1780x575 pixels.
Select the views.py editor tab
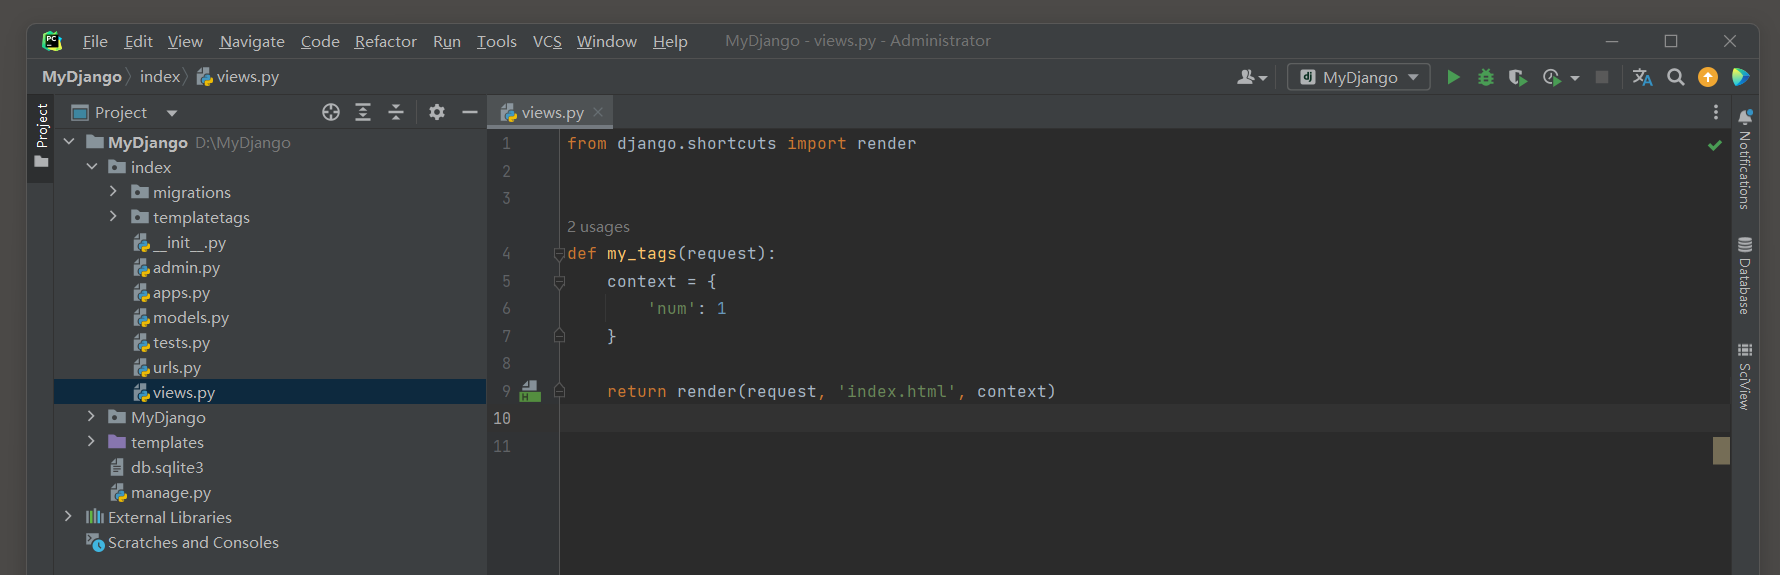pyautogui.click(x=550, y=112)
